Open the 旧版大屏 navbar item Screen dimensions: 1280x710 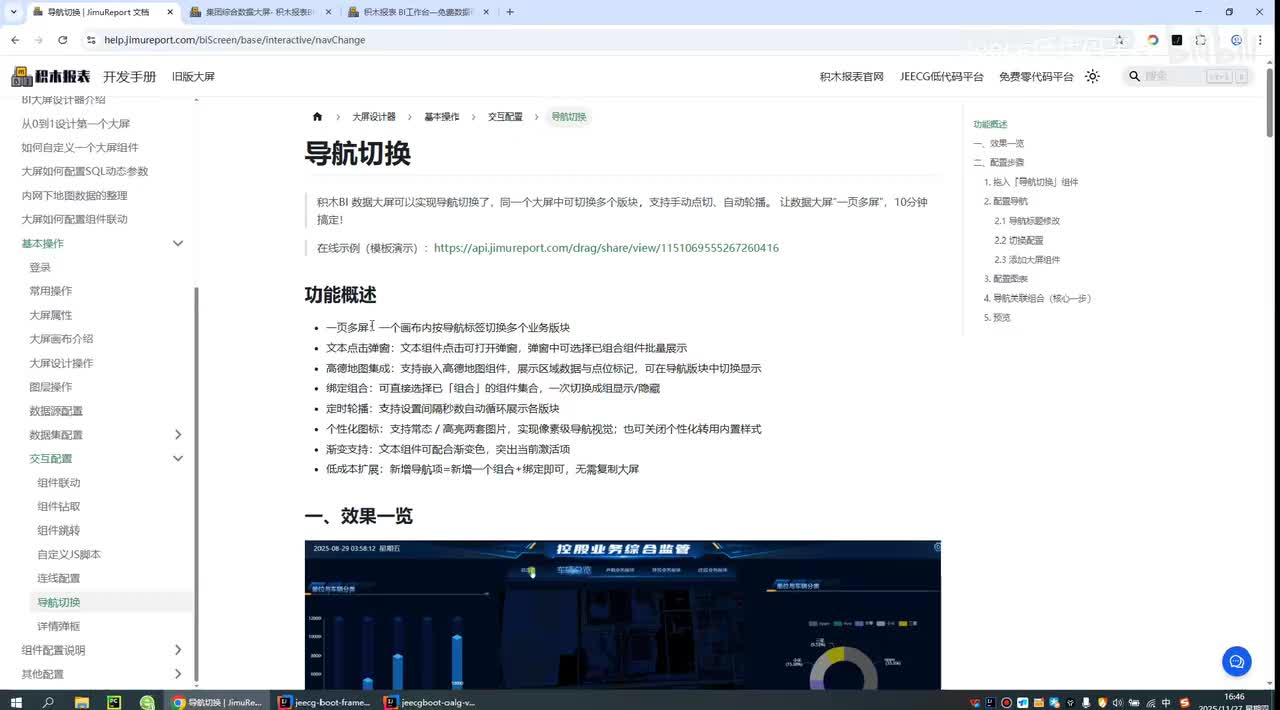(x=193, y=76)
